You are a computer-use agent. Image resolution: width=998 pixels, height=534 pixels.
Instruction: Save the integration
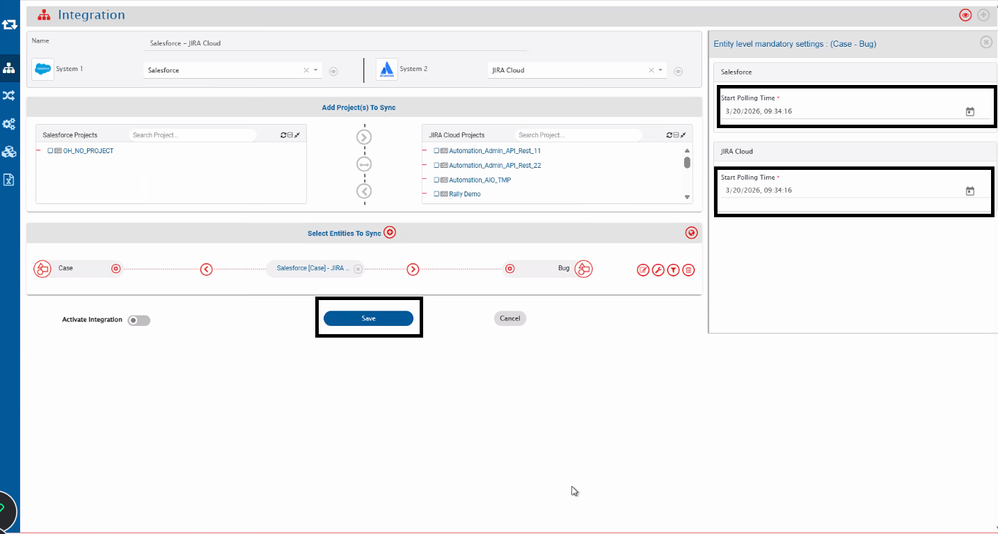tap(369, 318)
